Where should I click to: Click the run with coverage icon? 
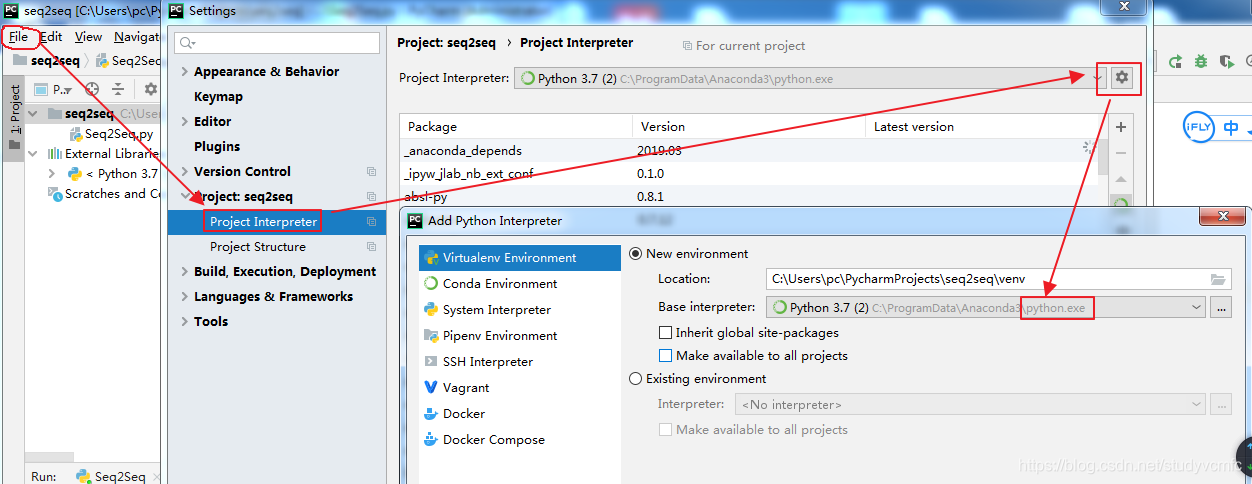coord(1227,62)
